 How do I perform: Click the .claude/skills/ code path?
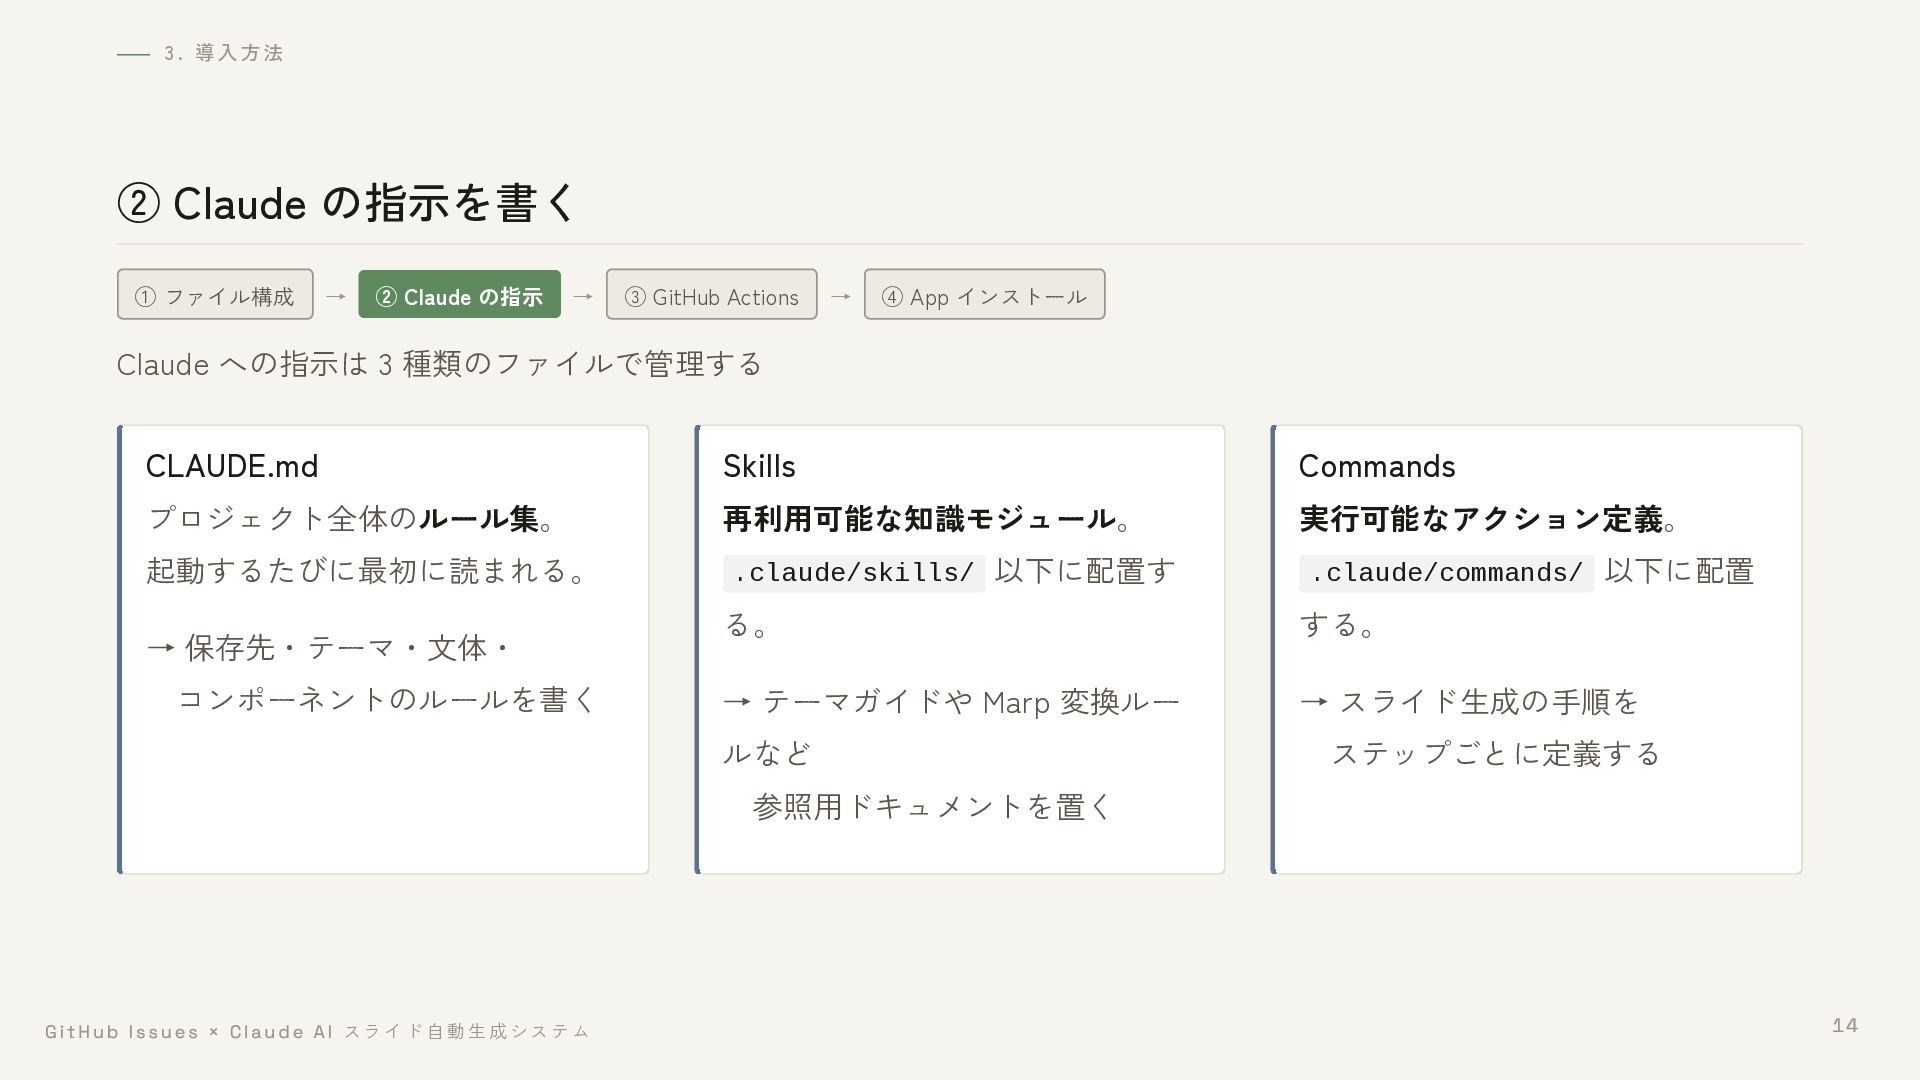pyautogui.click(x=854, y=573)
